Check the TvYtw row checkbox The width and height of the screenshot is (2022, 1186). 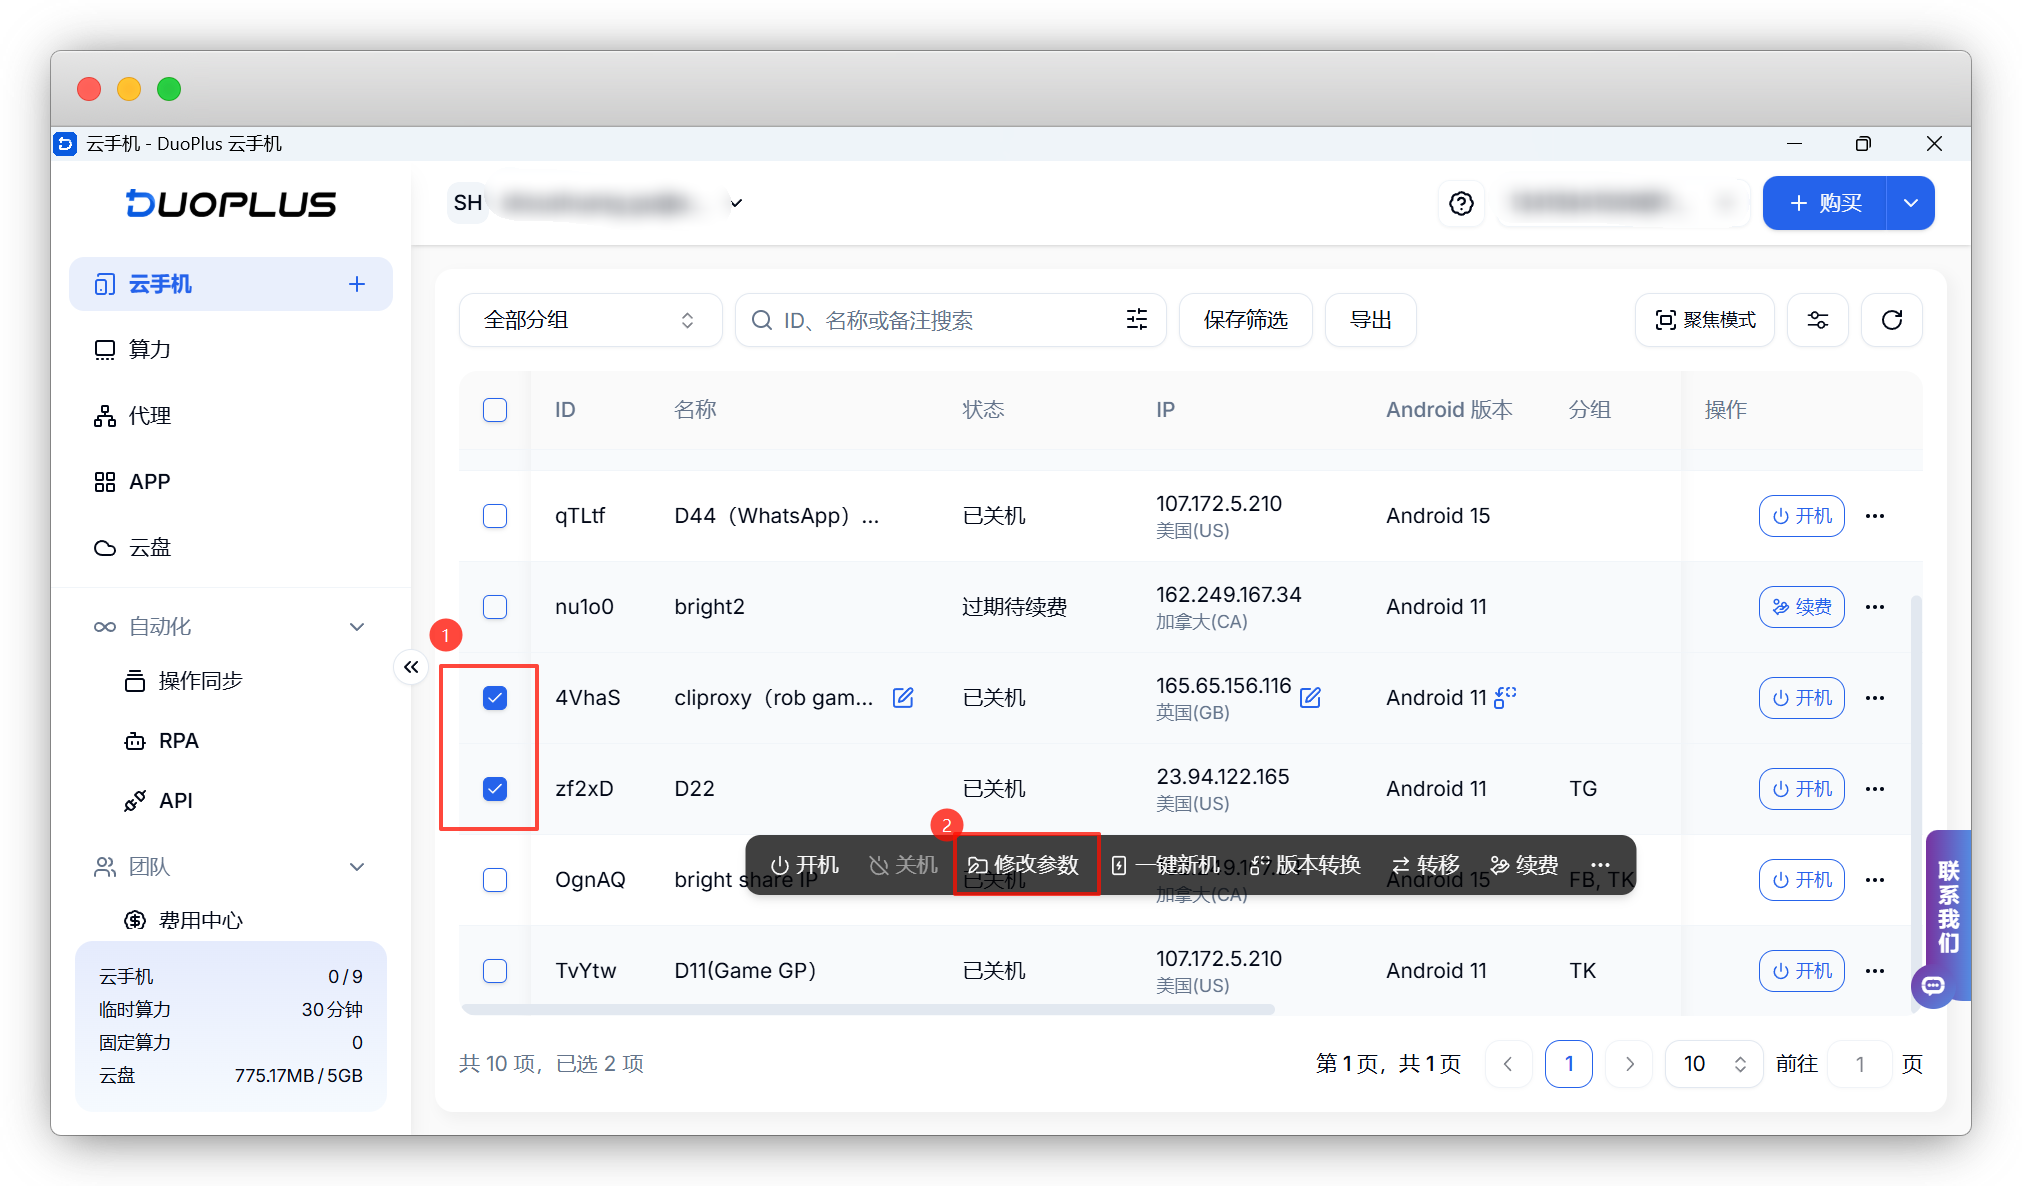[495, 971]
